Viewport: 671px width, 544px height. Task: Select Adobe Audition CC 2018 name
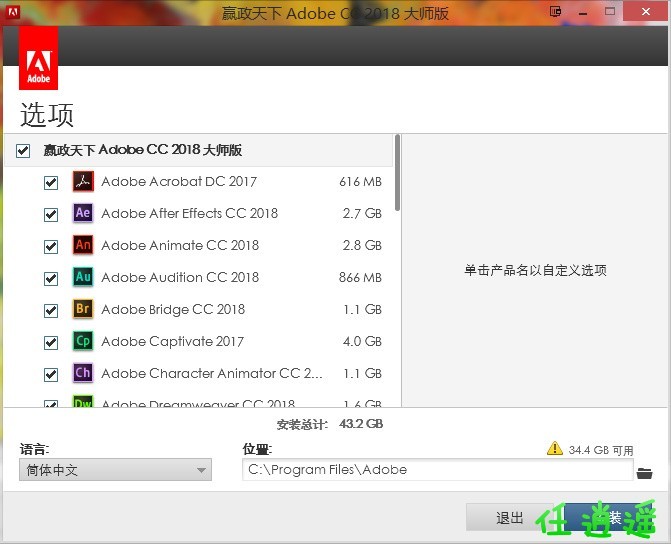pyautogui.click(x=180, y=277)
